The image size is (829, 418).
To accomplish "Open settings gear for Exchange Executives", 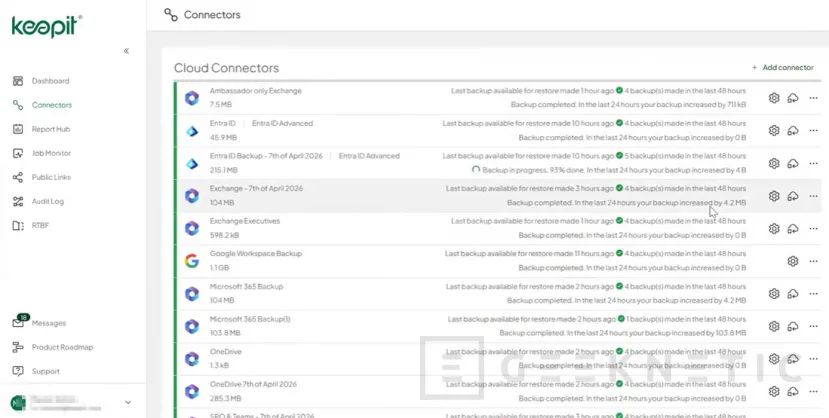I will point(774,229).
